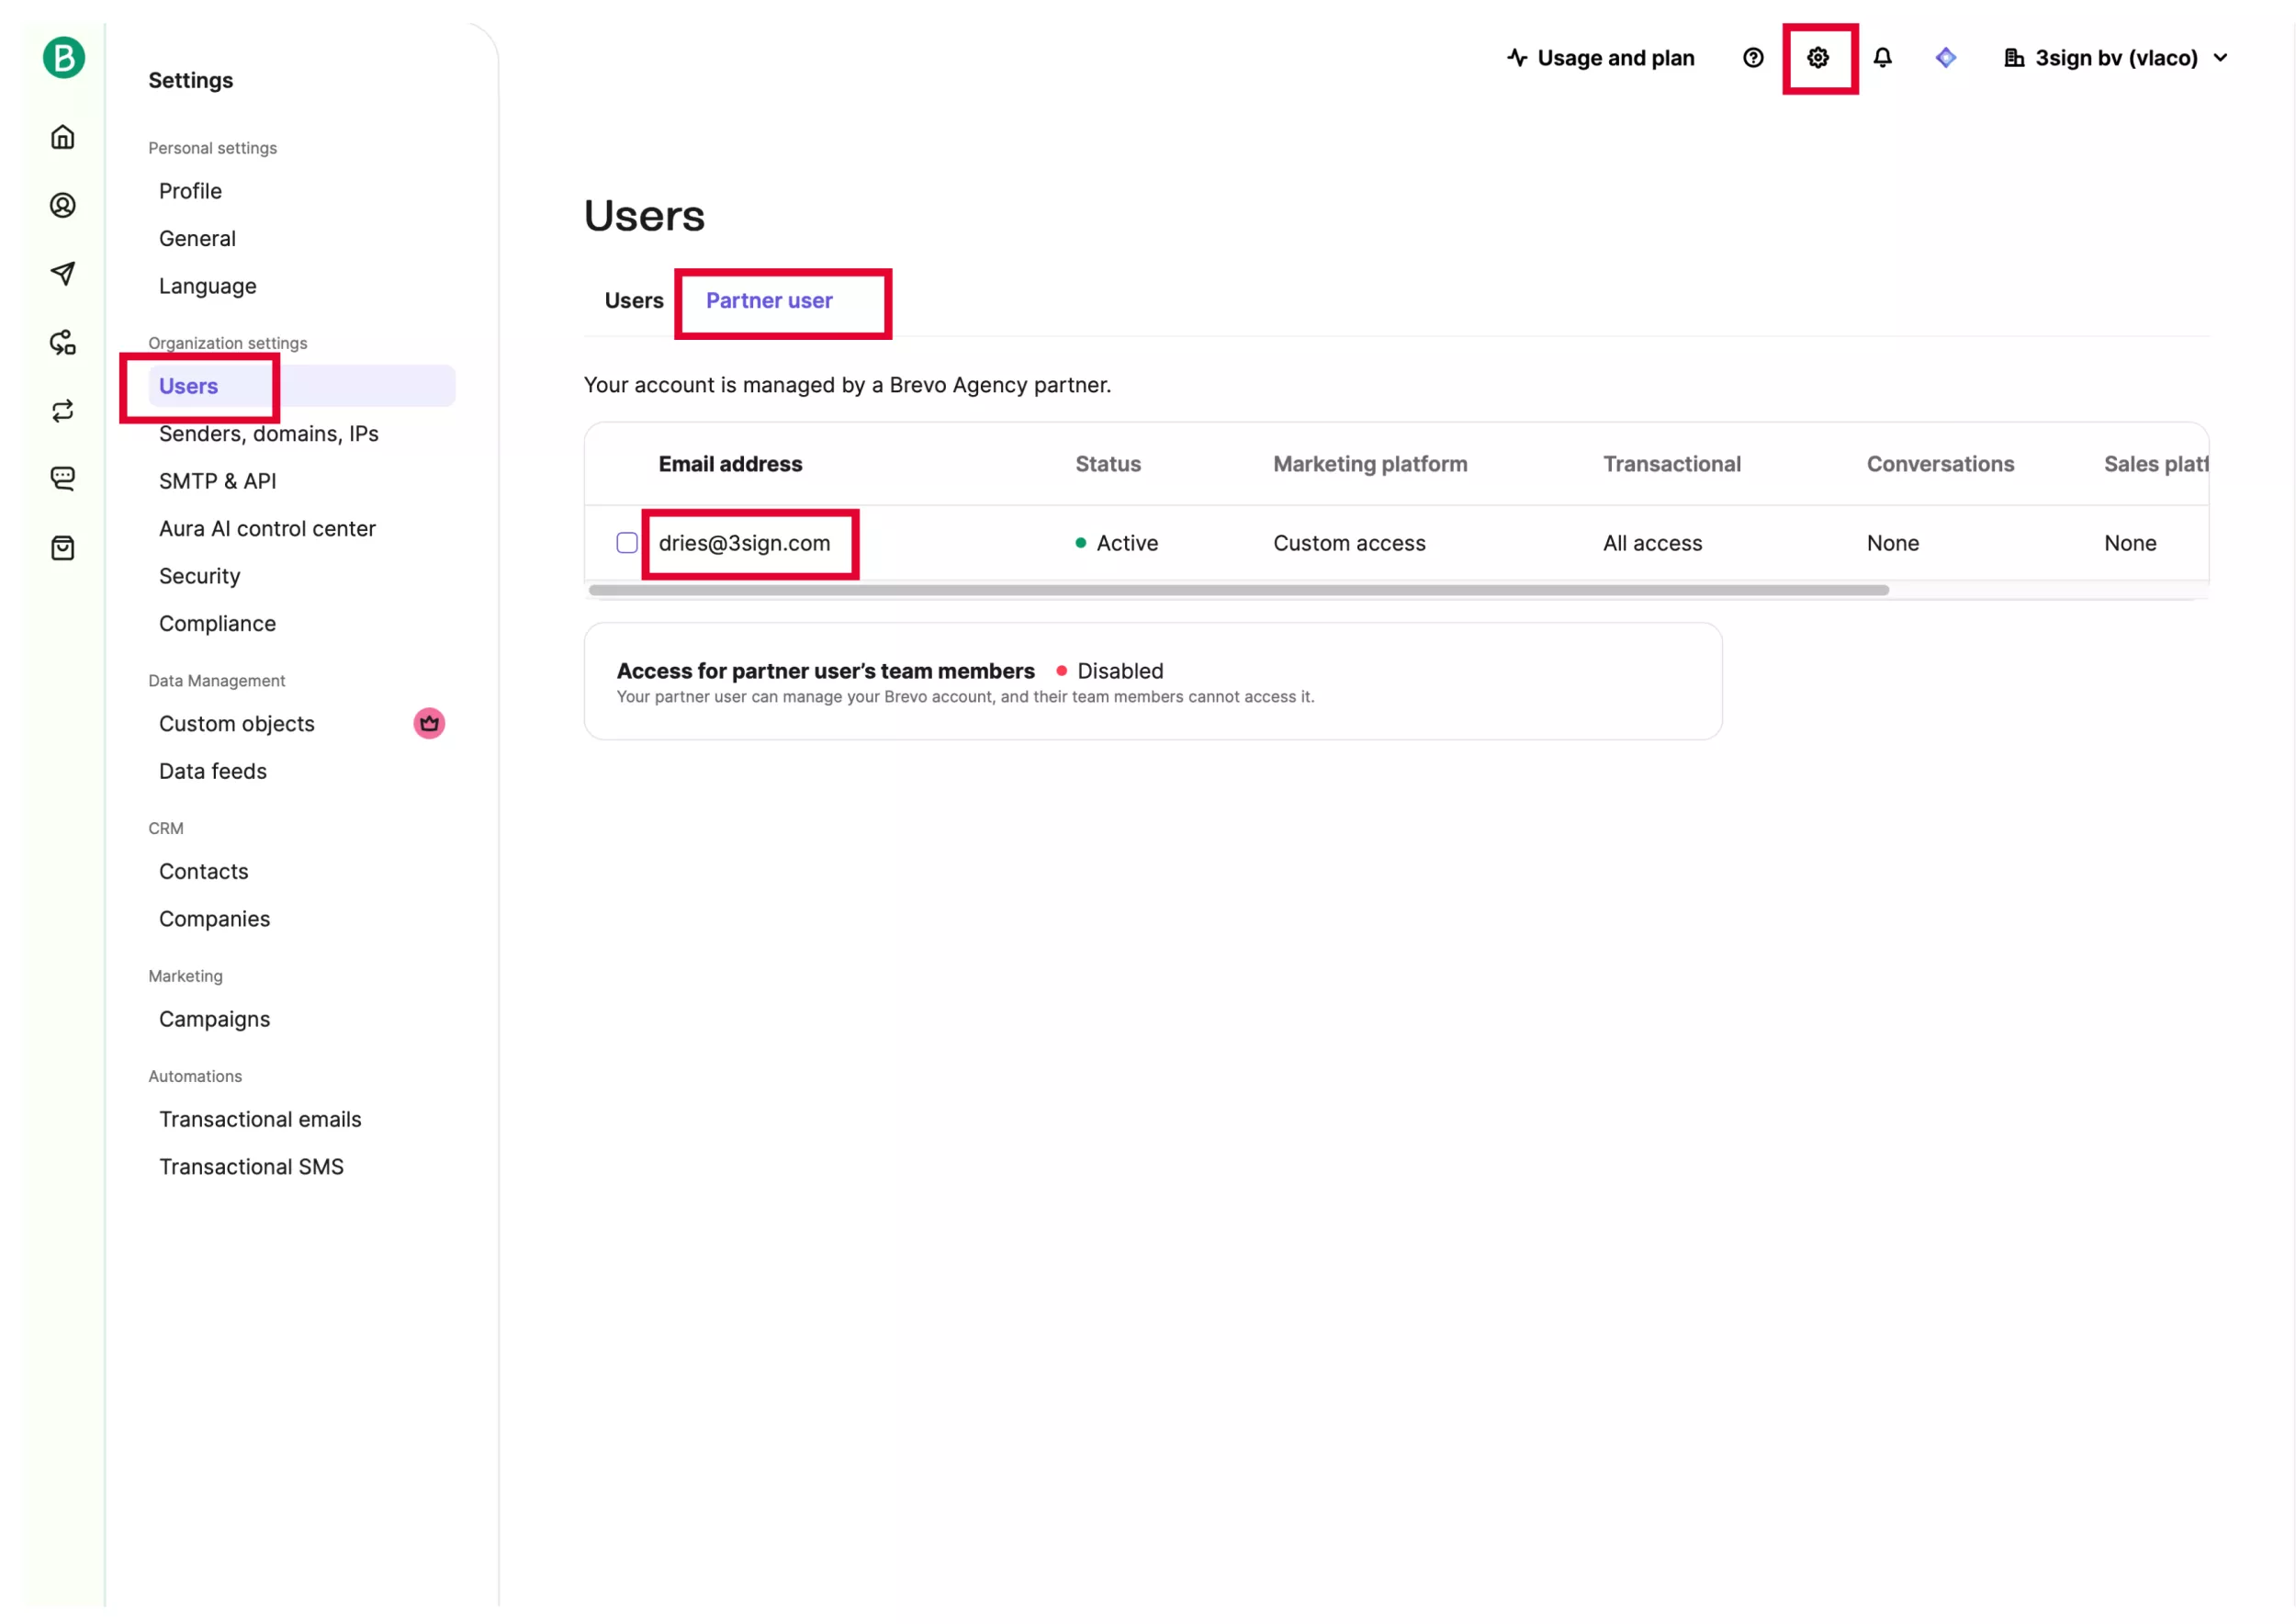Viewport: 2296px width, 1624px height.
Task: Open Automations loop arrows icon
Action: pyautogui.click(x=63, y=411)
